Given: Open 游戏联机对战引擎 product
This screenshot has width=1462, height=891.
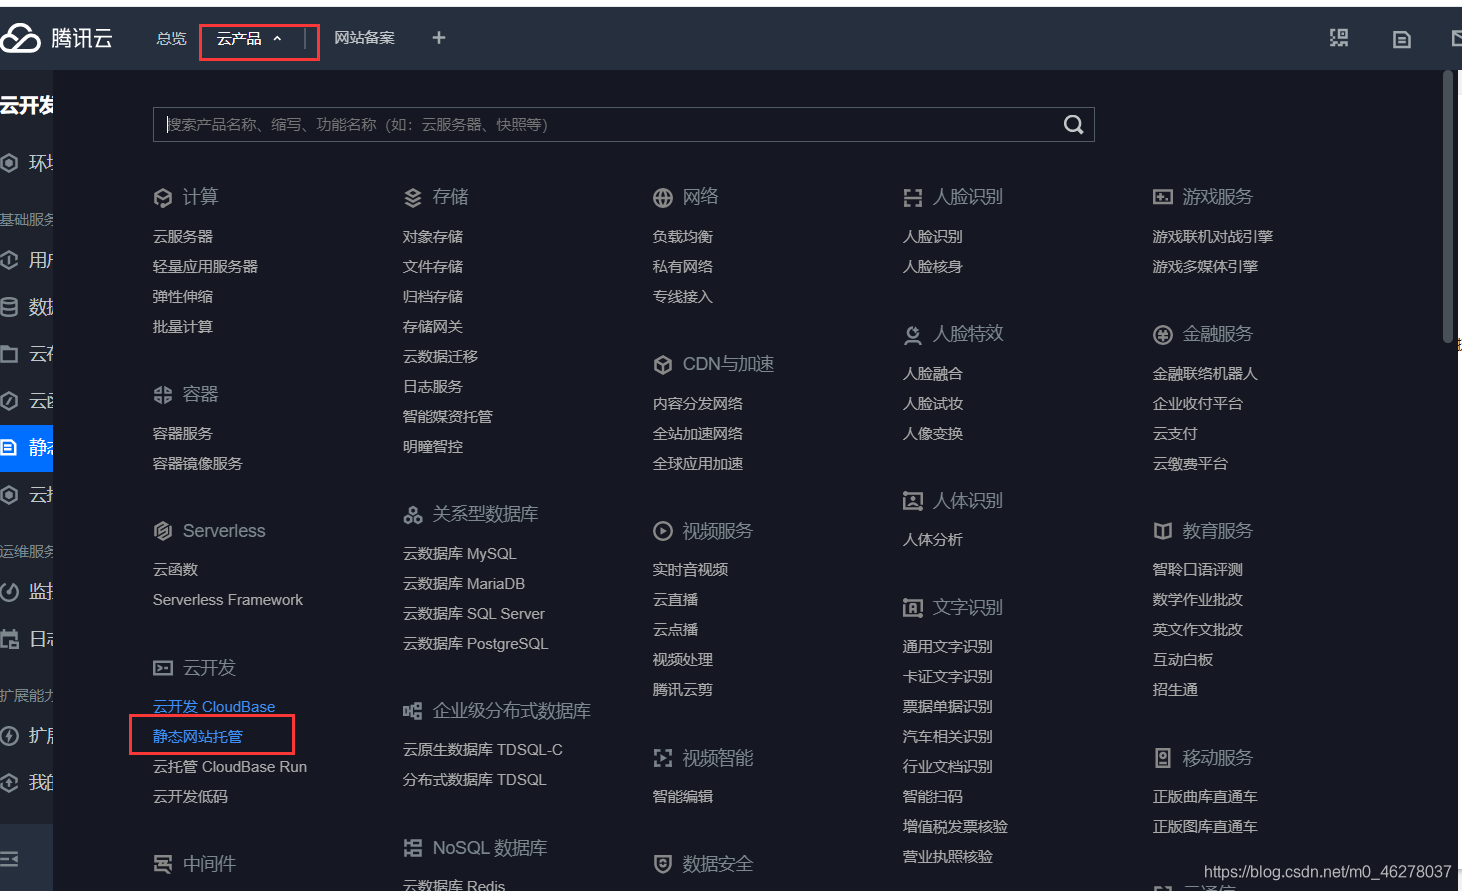Looking at the screenshot, I should pyautogui.click(x=1213, y=237).
